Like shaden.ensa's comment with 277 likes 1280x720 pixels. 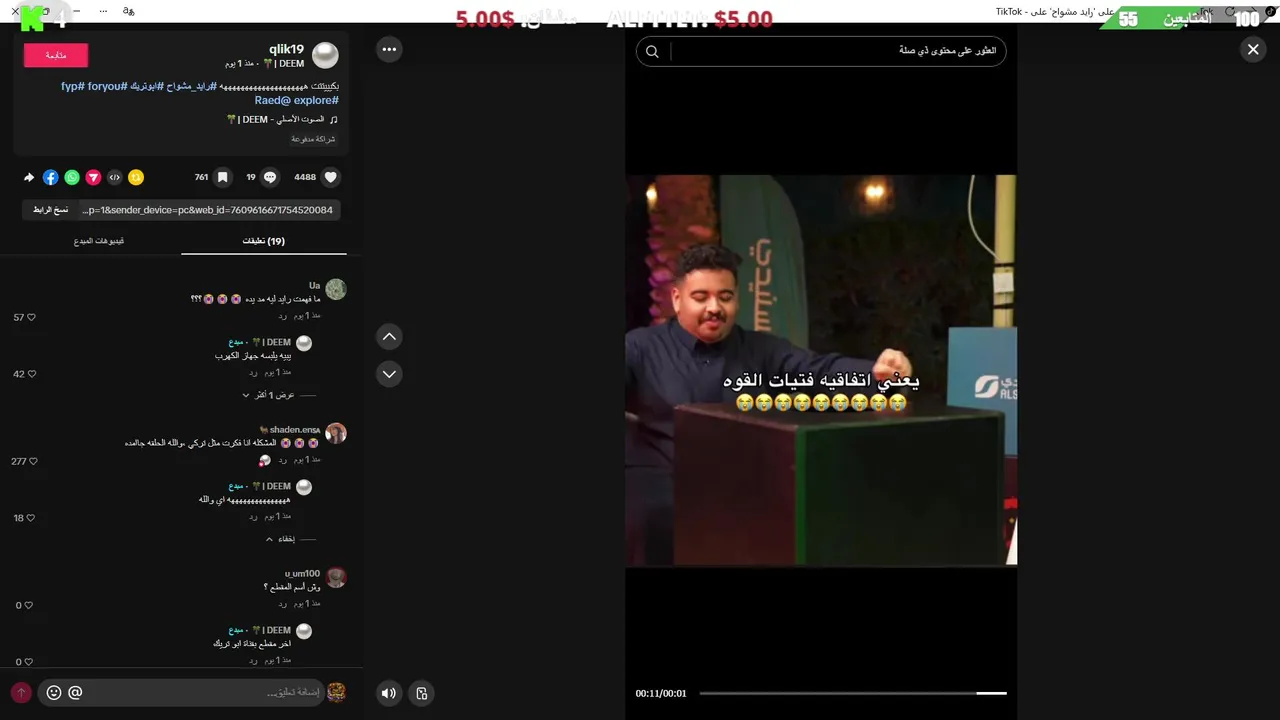[31, 461]
